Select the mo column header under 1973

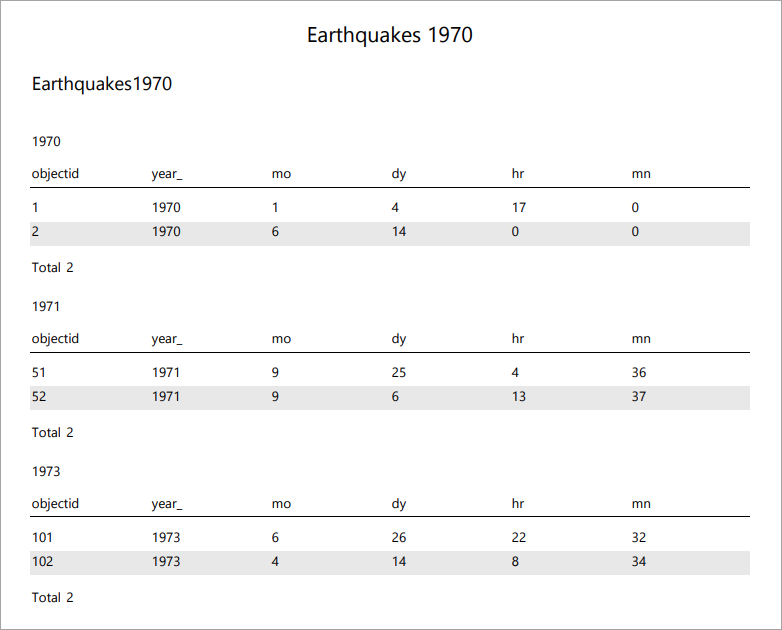click(x=281, y=504)
